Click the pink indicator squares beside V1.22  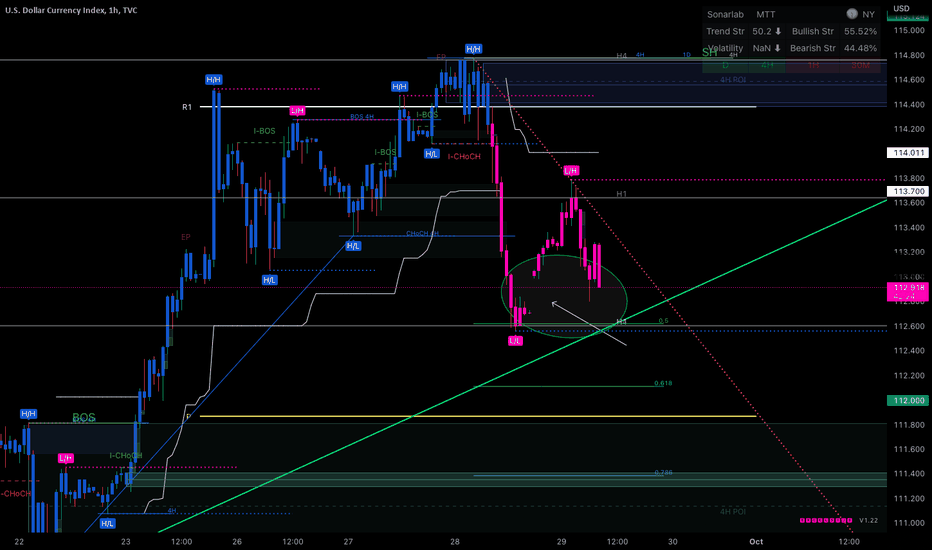tap(826, 520)
